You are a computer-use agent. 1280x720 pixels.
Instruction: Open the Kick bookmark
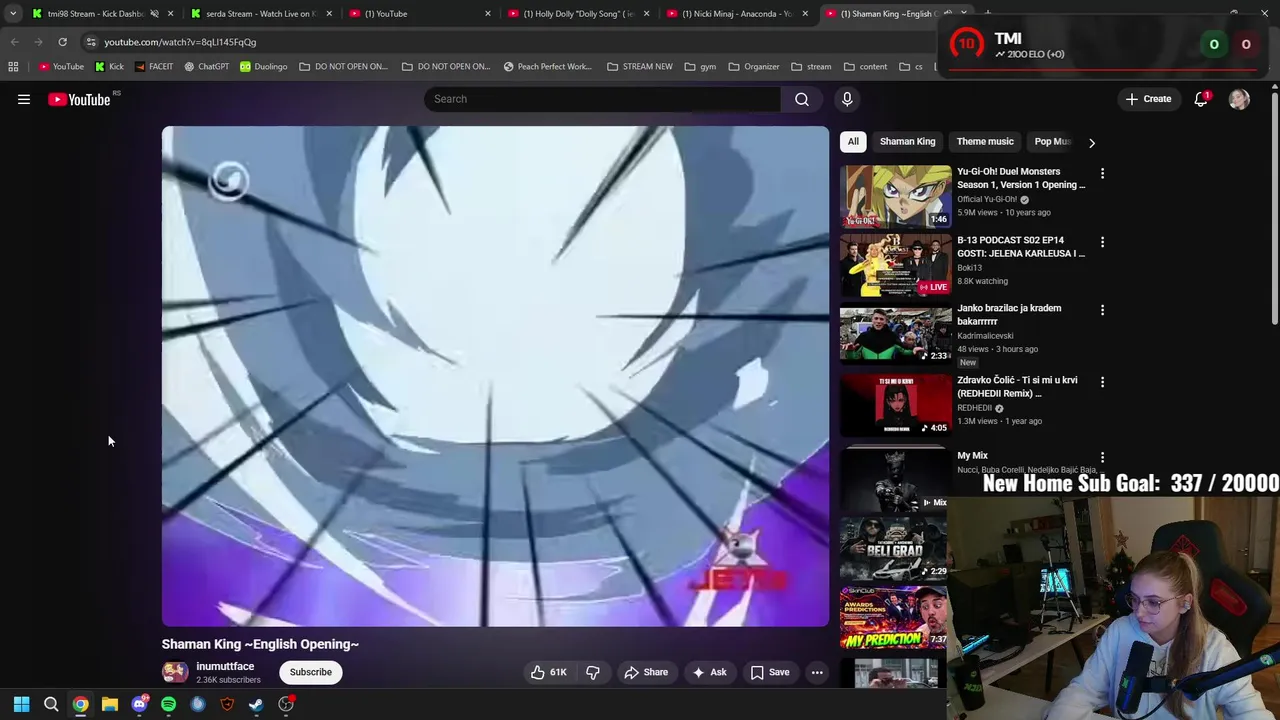click(x=109, y=67)
